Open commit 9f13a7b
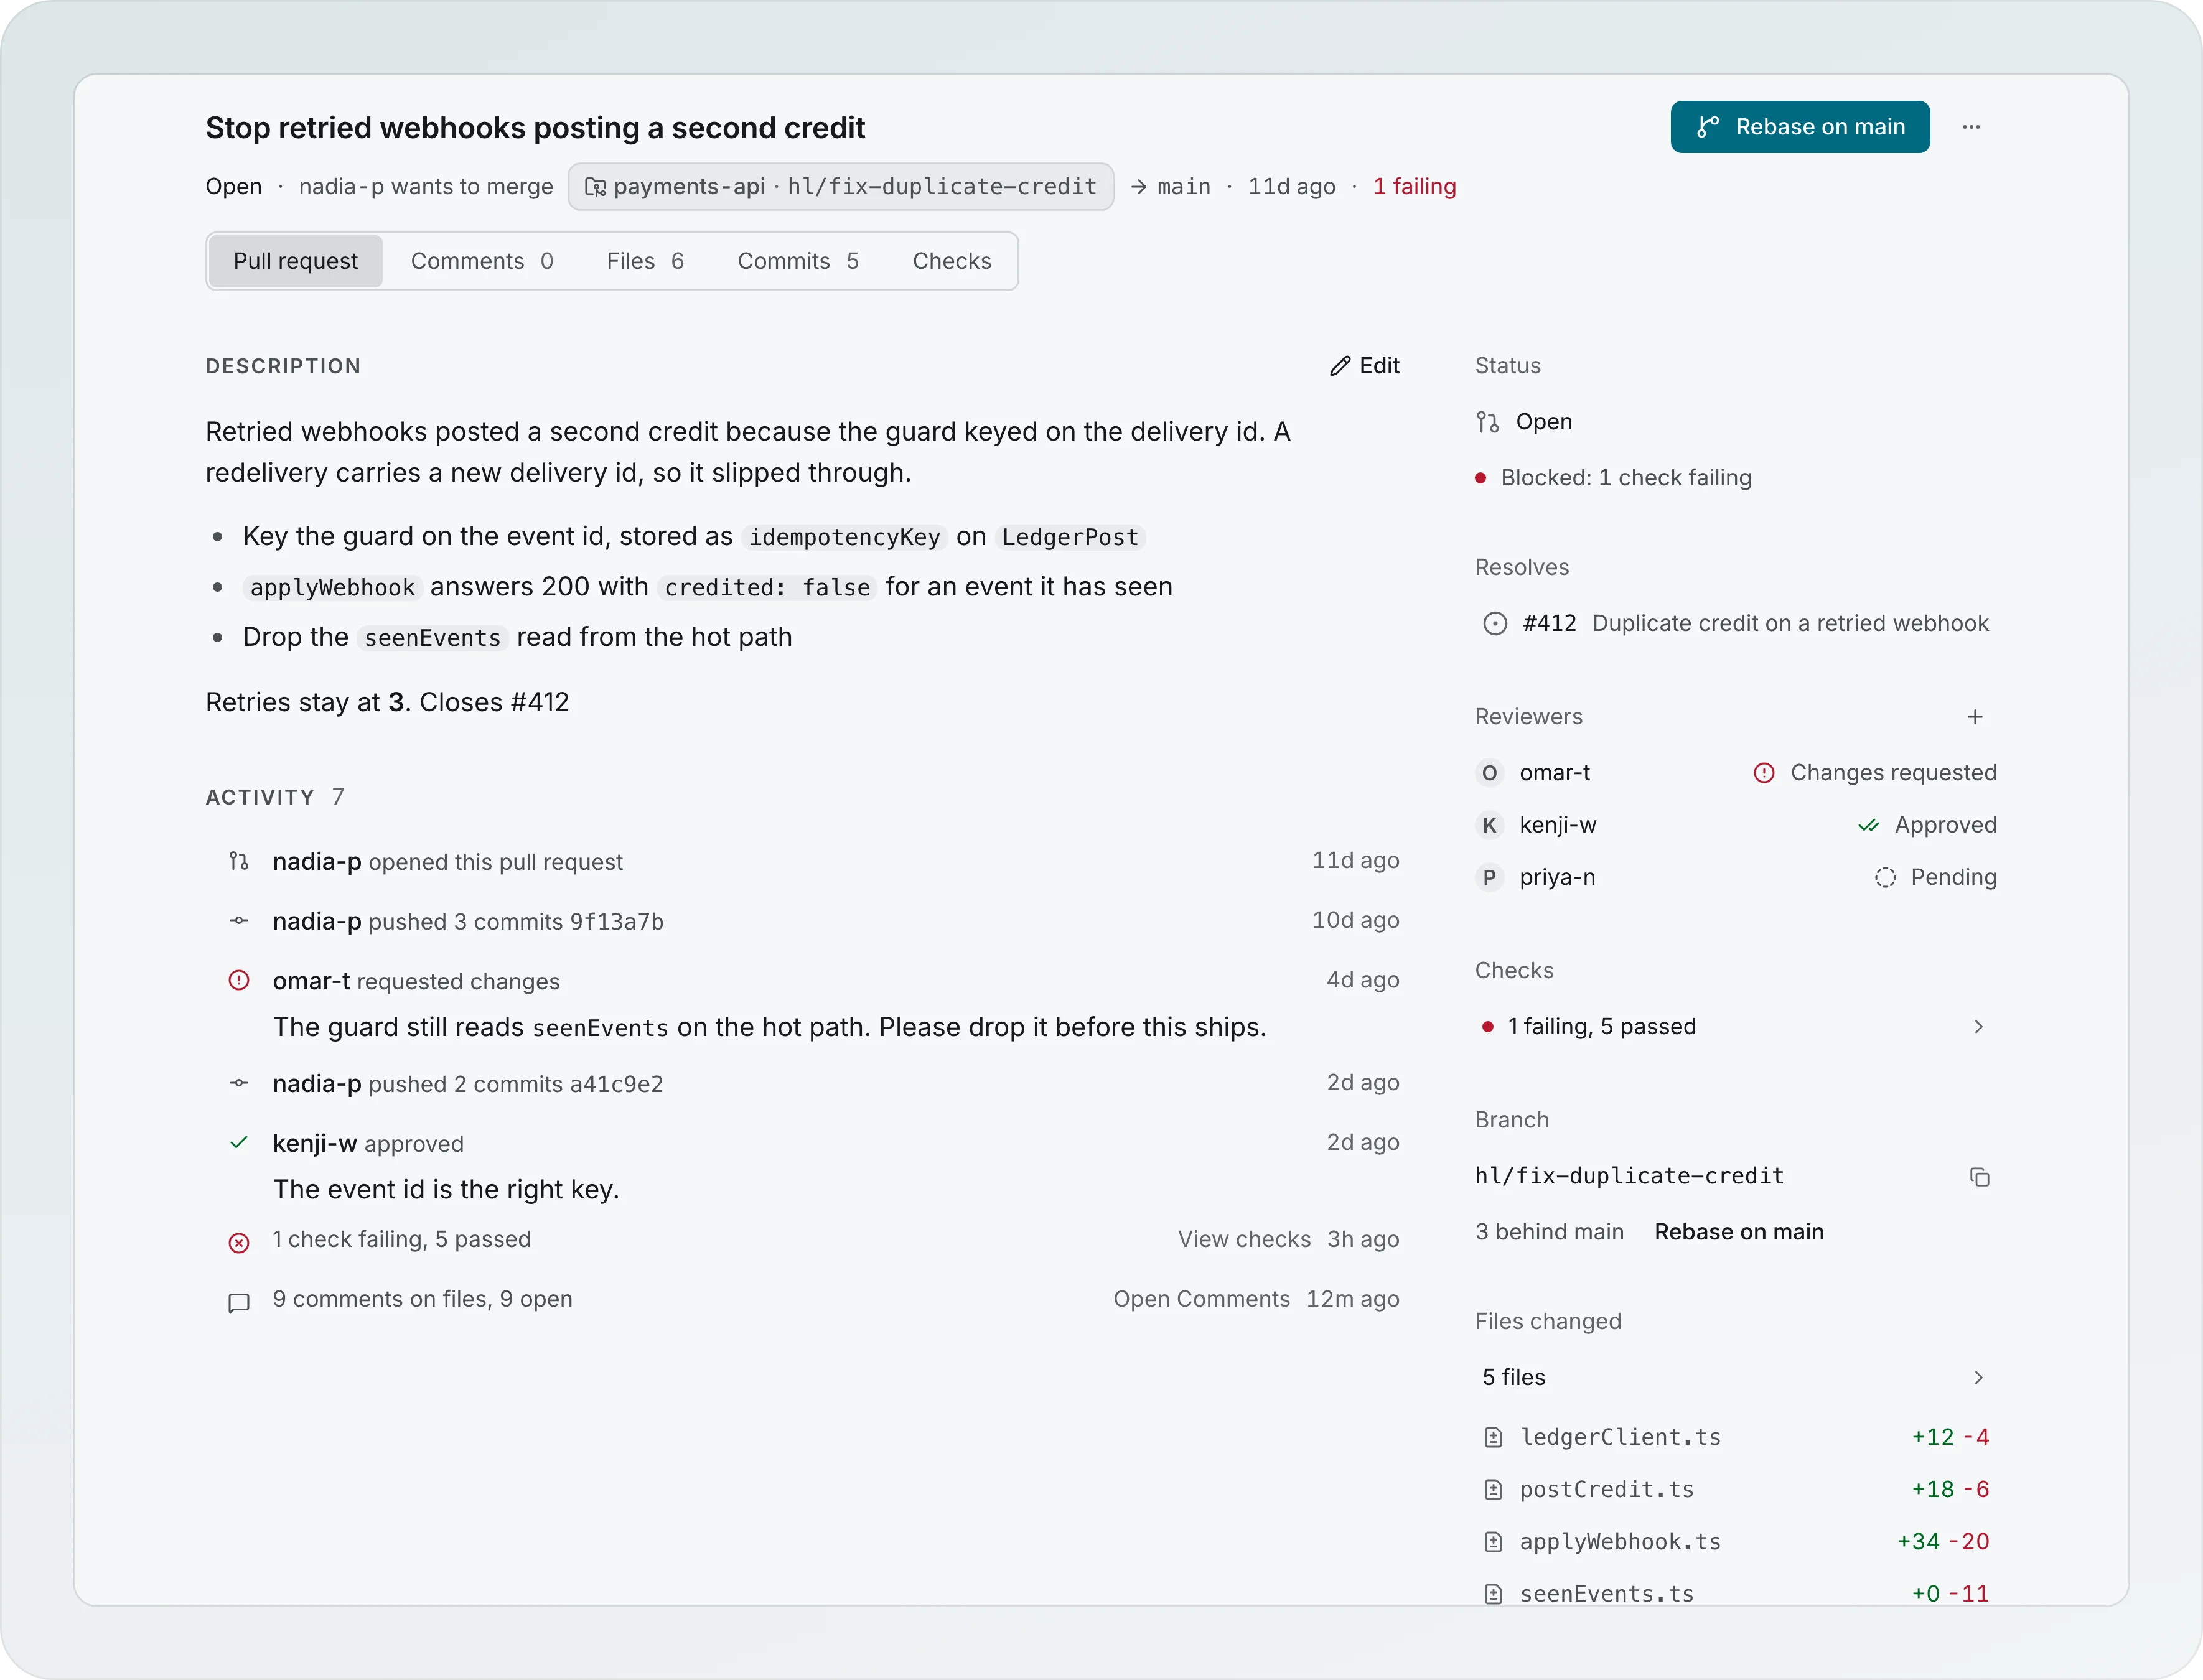The image size is (2203, 1680). (x=616, y=922)
